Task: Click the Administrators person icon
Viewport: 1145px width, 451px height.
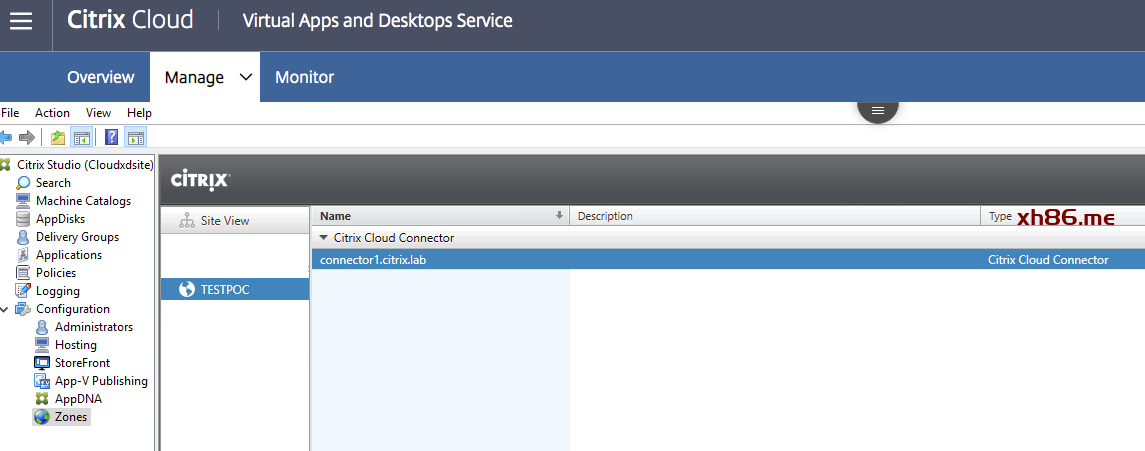Action: click(42, 327)
